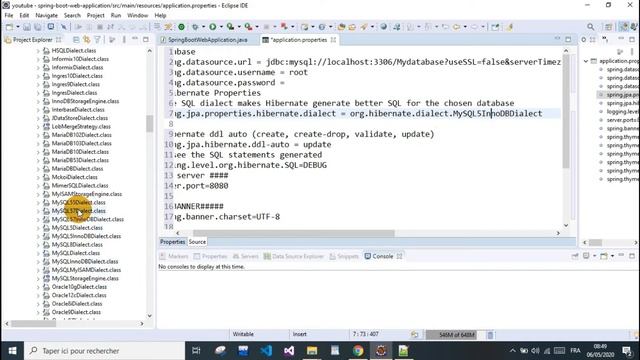Select MckoiDialect.class in Project Explorer

[75, 177]
